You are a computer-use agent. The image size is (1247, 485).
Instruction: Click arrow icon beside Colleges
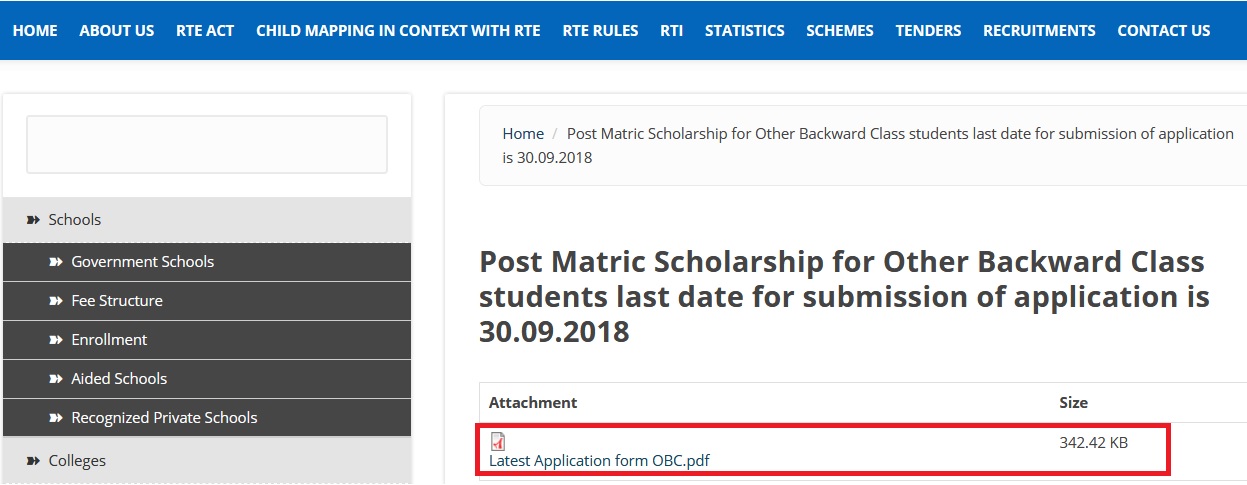[33, 461]
